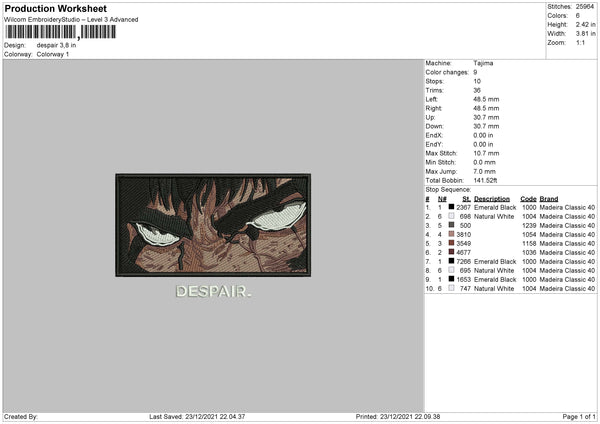Click the Color changes value 9
The height and width of the screenshot is (424, 600).
tap(475, 72)
